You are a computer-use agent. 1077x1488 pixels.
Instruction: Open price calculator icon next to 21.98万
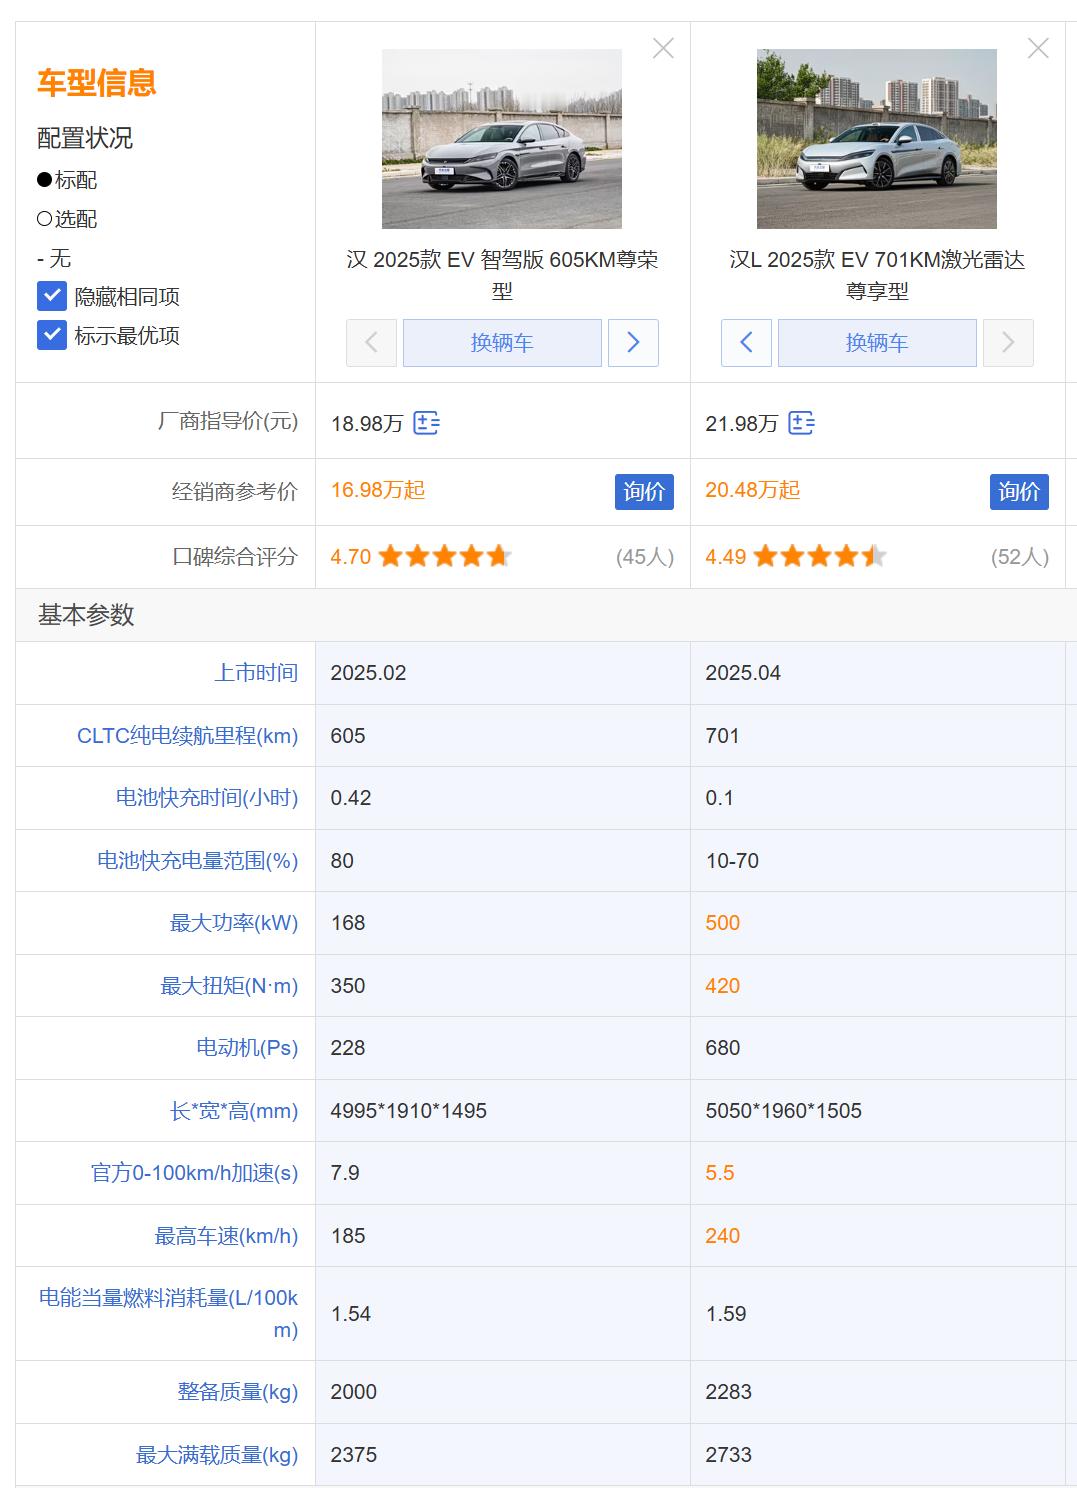click(801, 423)
